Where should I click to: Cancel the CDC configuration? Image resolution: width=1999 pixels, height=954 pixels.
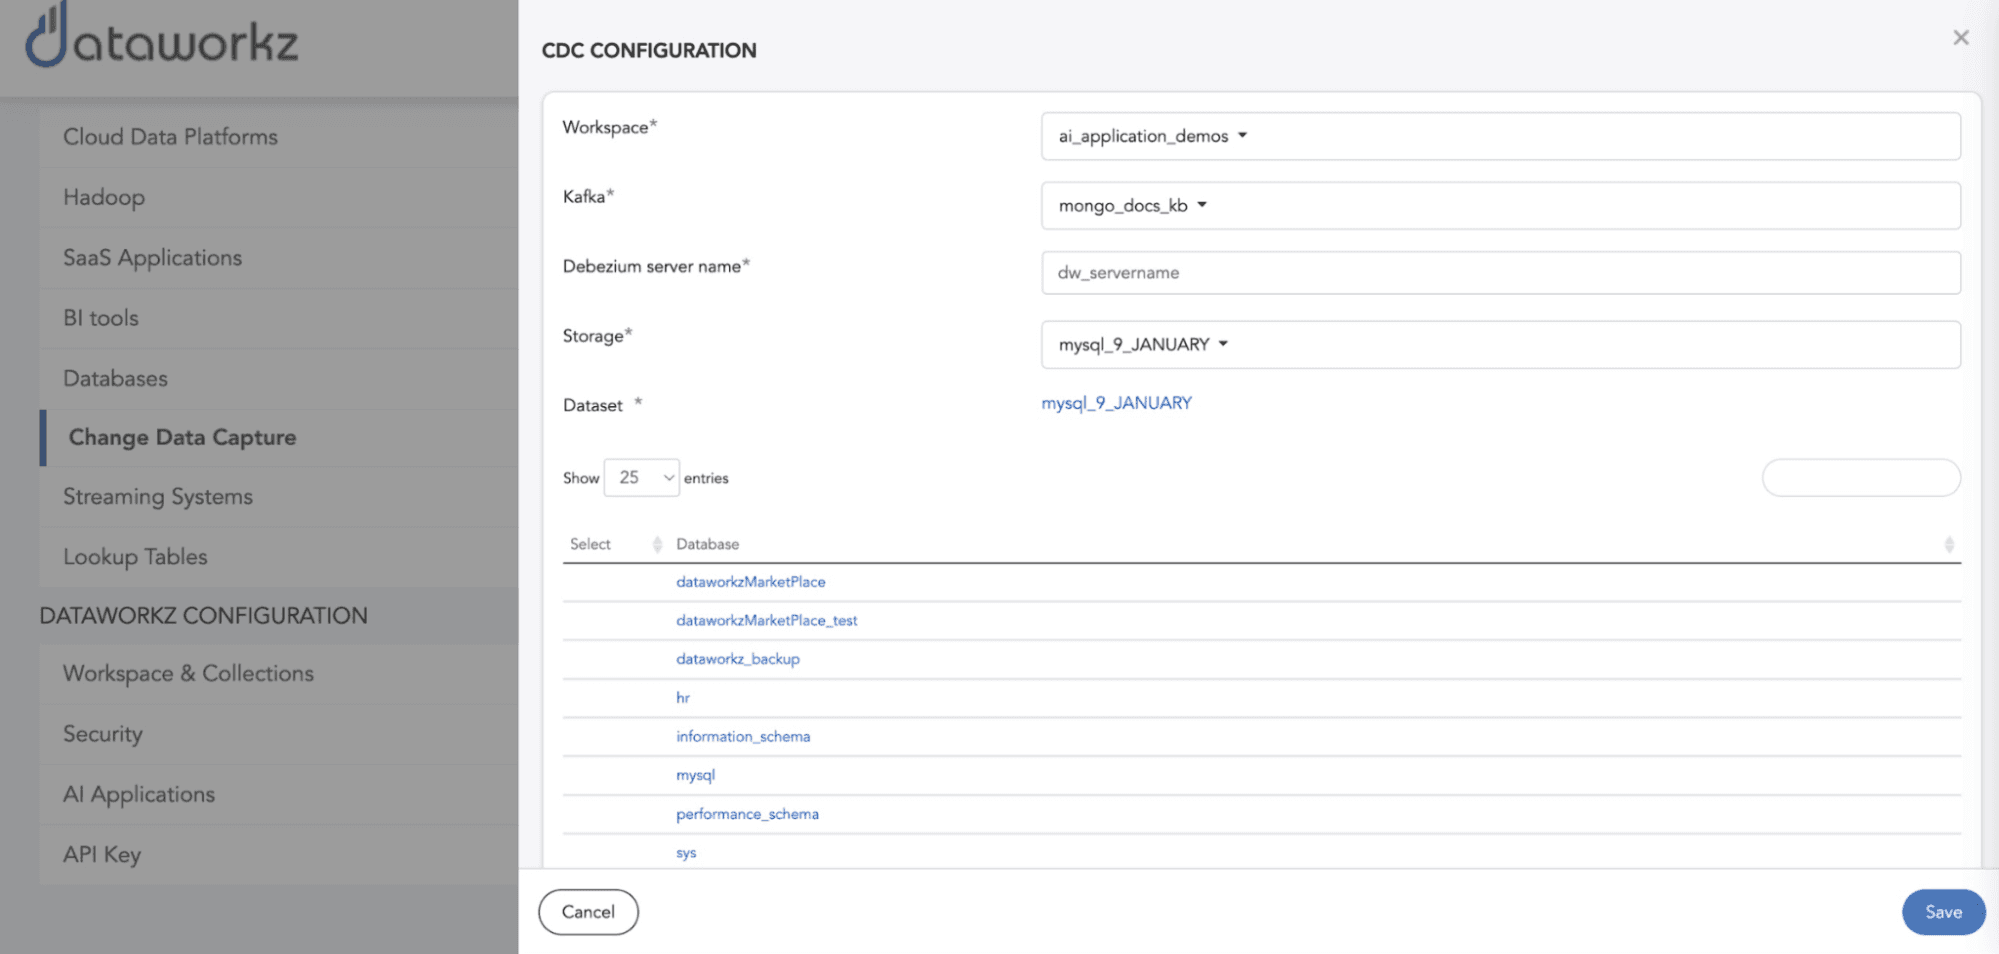(588, 912)
